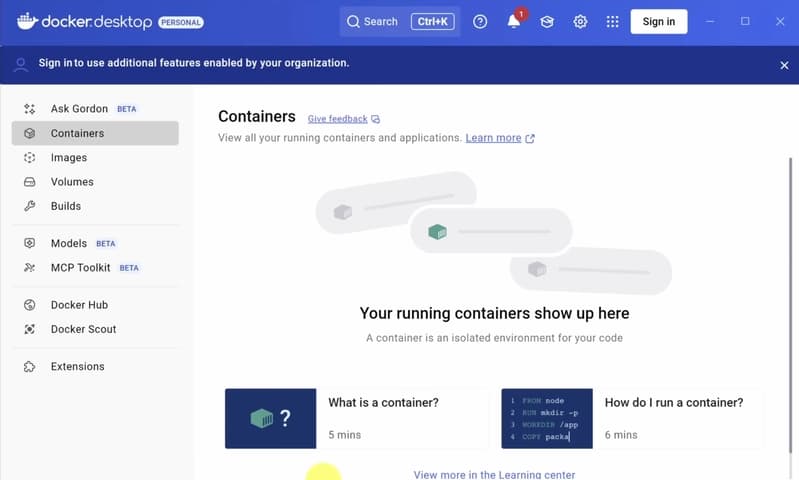Click the BETA badge next to Models

pyautogui.click(x=105, y=244)
